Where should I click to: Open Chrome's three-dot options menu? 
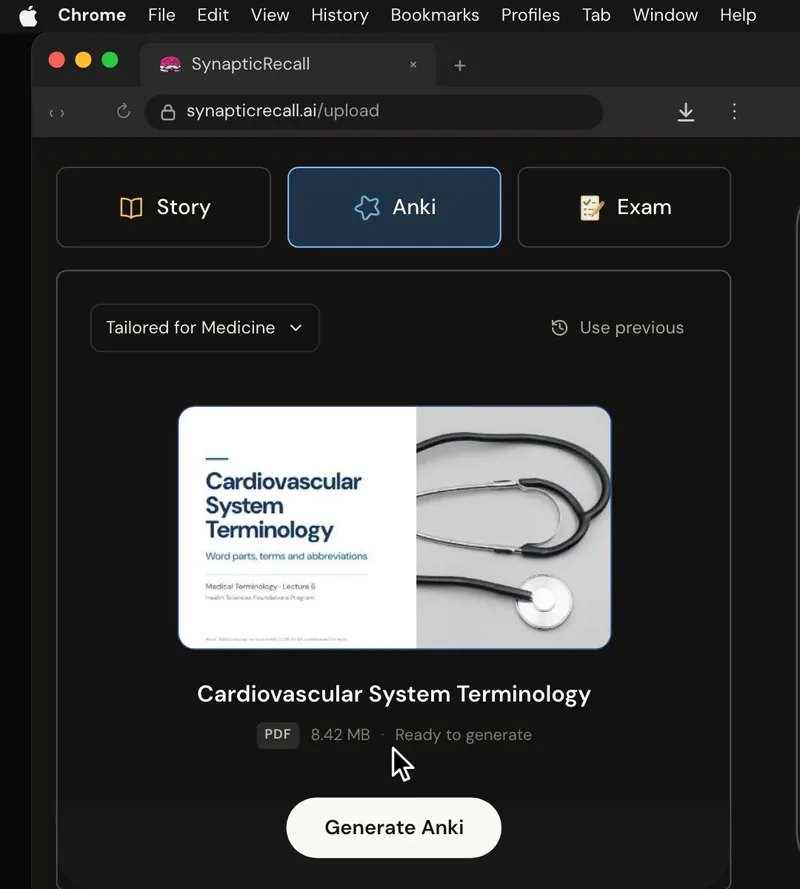[x=734, y=111]
